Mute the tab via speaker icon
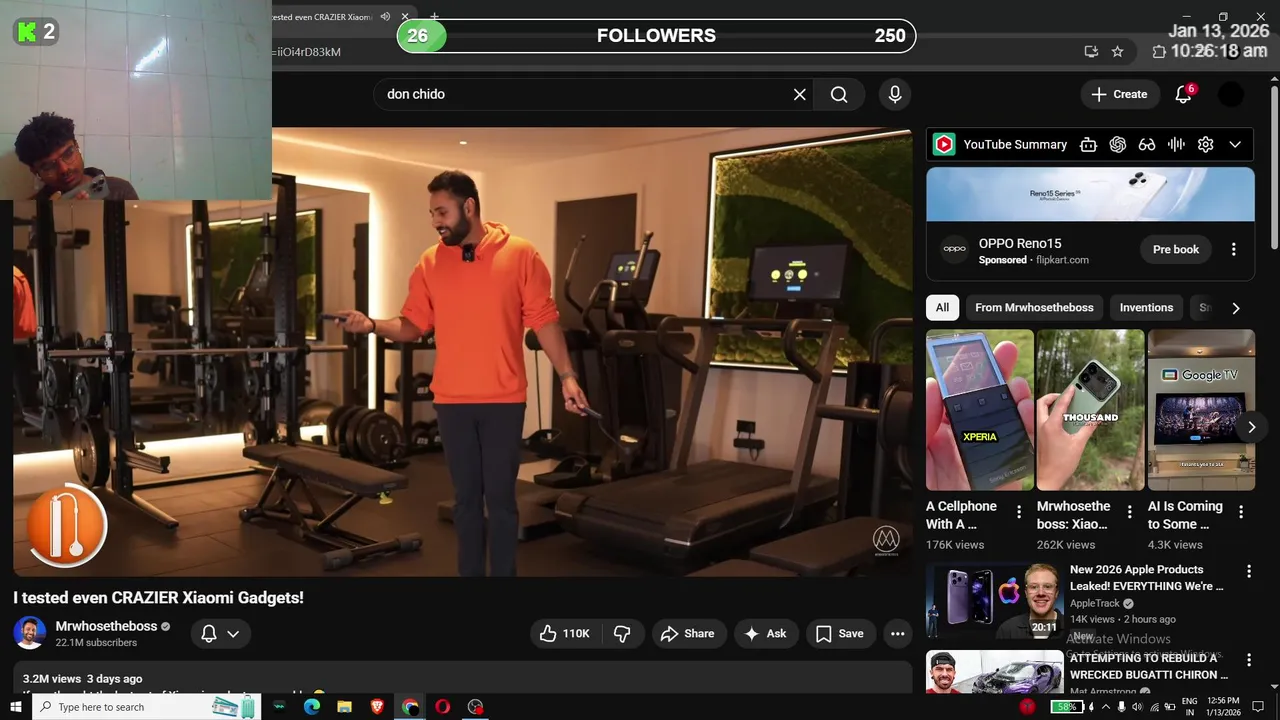Image resolution: width=1280 pixels, height=720 pixels. 385,17
